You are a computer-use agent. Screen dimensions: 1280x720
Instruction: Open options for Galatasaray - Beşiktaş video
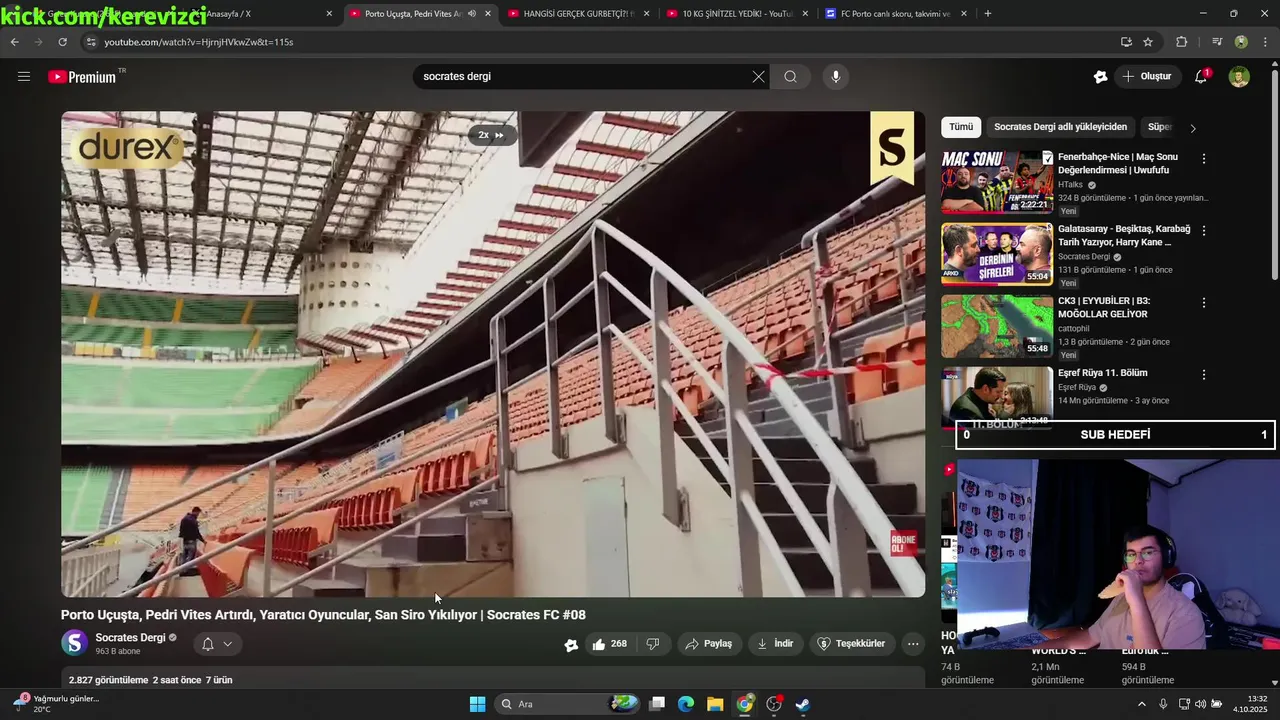pyautogui.click(x=1204, y=231)
